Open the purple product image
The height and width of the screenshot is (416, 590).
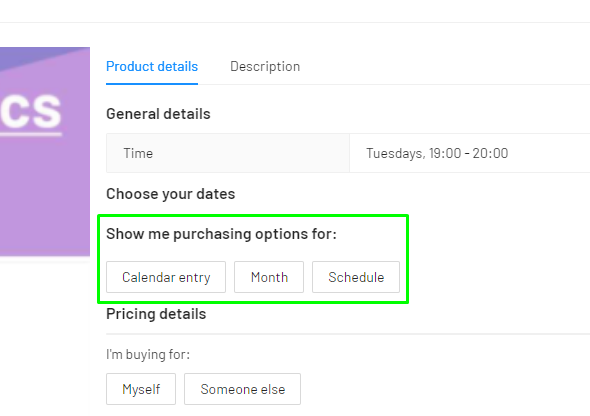pos(45,152)
